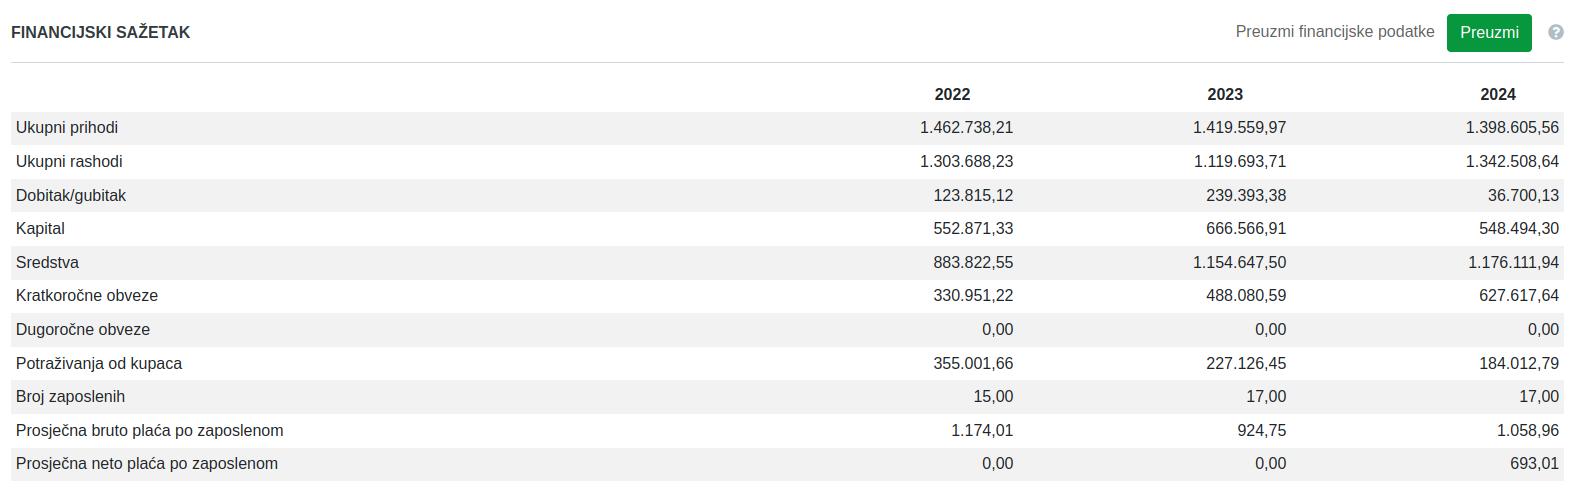Screen dimensions: 1571x492
Task: Click the Dugoročne obveze row label
Action: 83,330
